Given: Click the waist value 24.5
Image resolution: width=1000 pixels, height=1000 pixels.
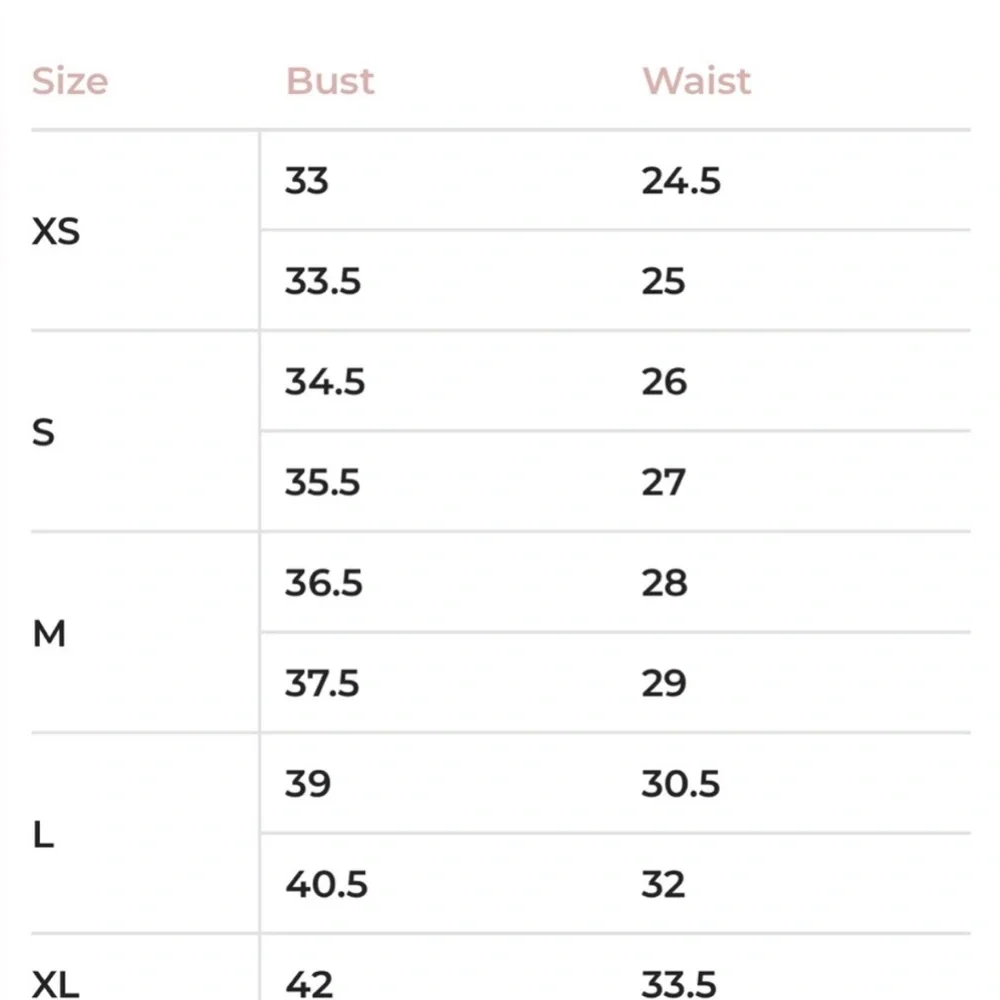Looking at the screenshot, I should (x=681, y=180).
